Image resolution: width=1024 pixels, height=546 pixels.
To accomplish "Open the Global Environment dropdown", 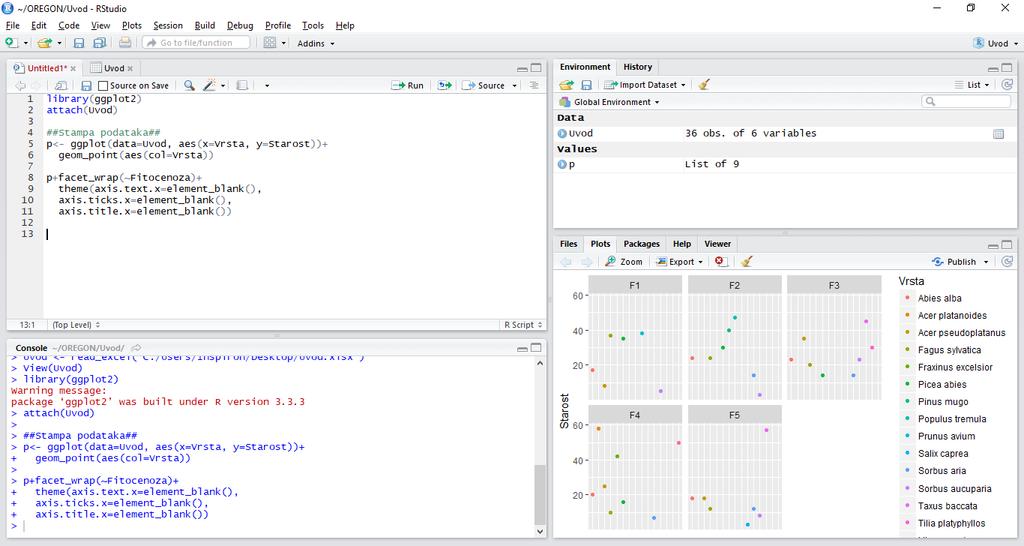I will (610, 102).
